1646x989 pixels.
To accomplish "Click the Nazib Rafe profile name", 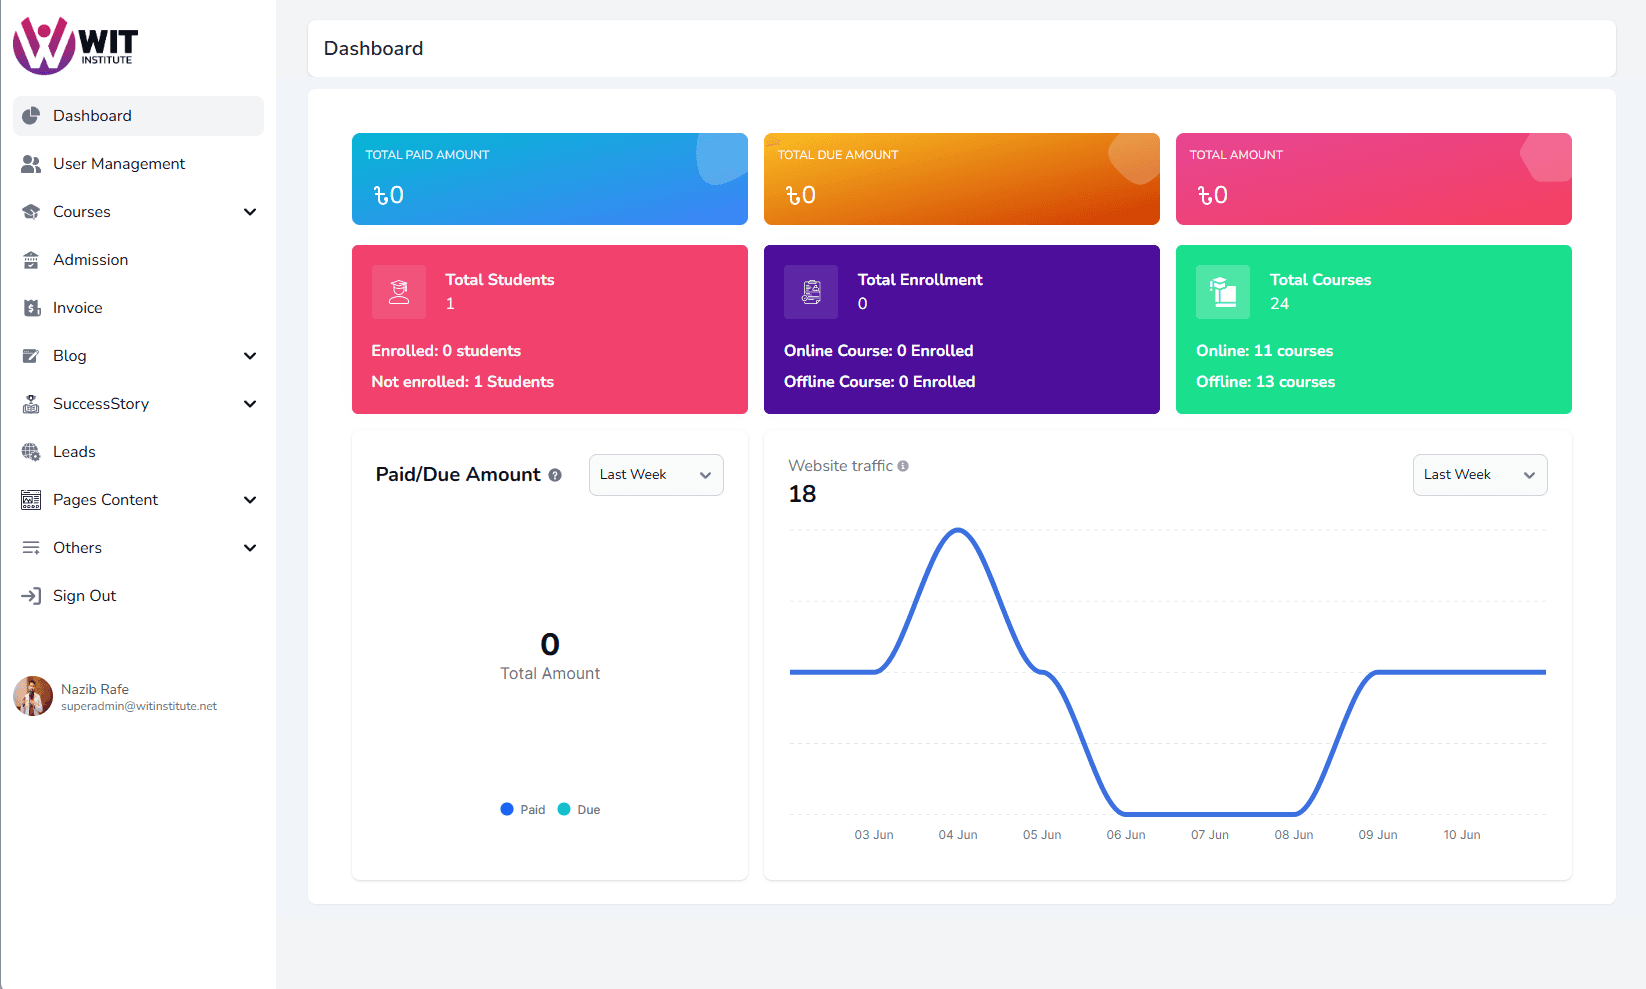I will point(95,689).
